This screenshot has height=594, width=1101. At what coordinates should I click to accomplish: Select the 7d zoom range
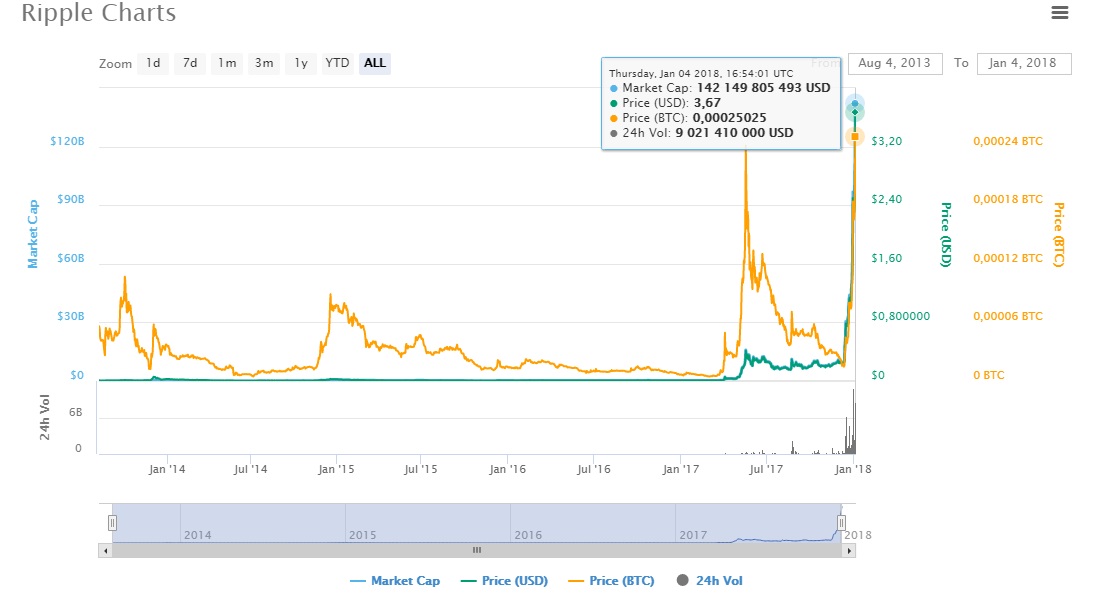189,63
